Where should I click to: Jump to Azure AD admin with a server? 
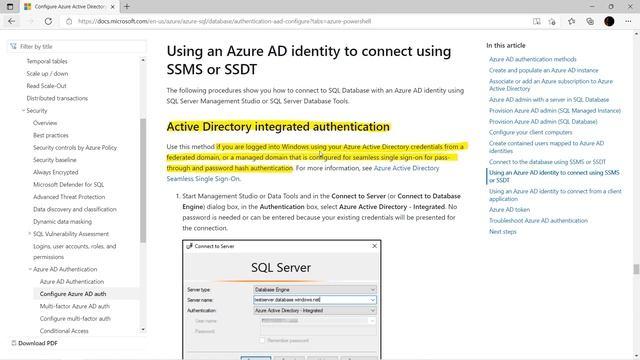[549, 100]
